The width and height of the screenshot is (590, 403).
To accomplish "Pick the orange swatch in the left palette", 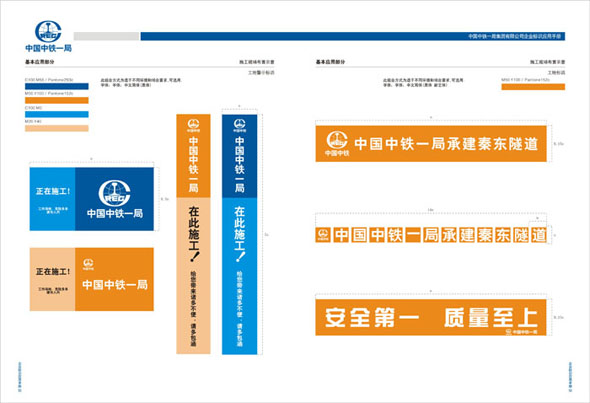I will coord(57,100).
